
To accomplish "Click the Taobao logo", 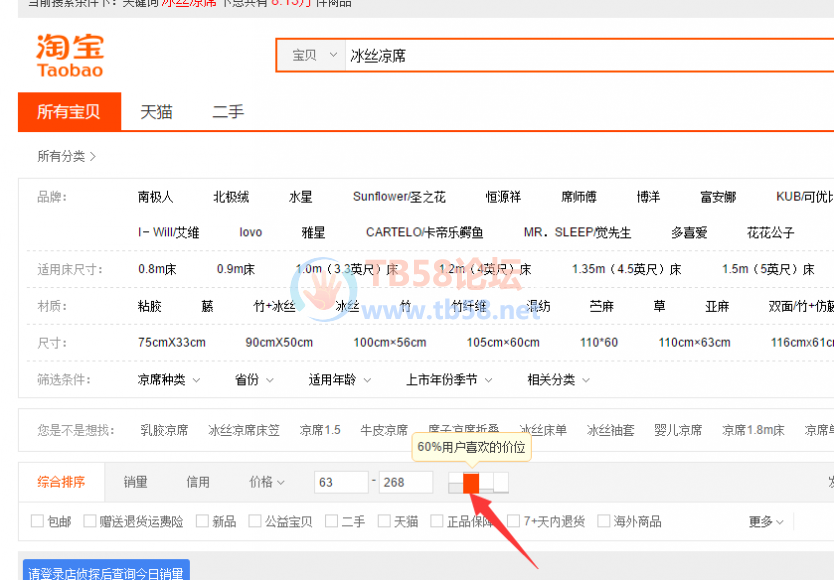I will point(70,55).
